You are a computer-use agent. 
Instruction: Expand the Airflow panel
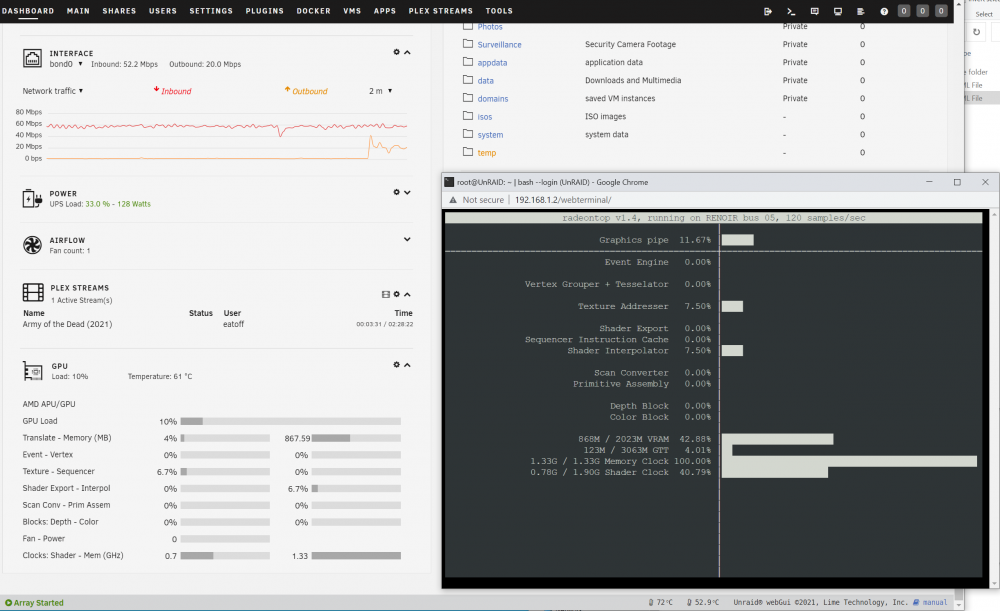(x=407, y=239)
